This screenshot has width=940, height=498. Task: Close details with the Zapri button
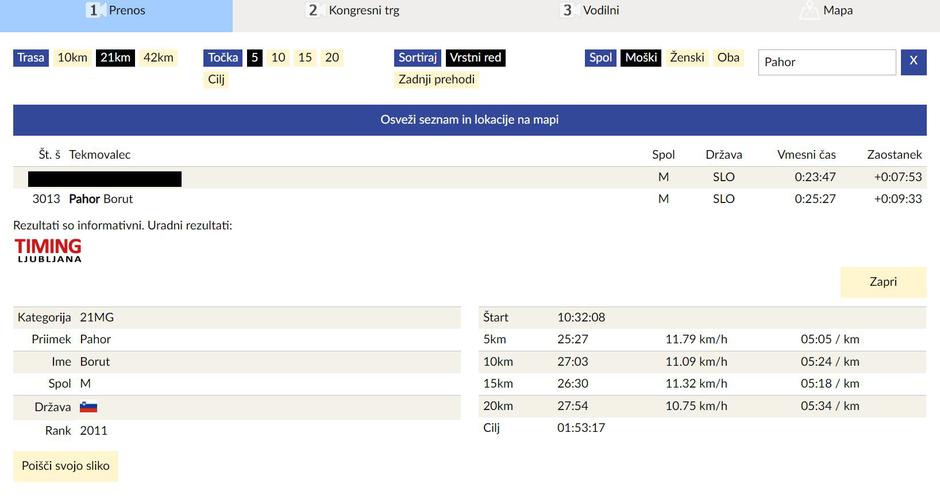coord(882,282)
